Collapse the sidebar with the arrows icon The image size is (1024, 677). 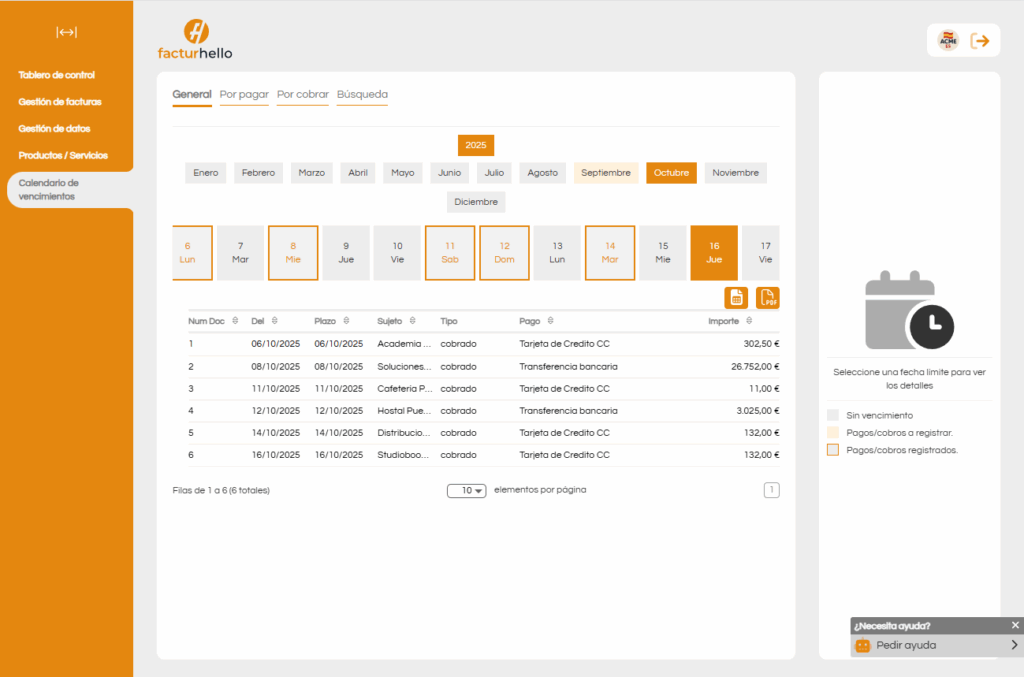(x=66, y=33)
